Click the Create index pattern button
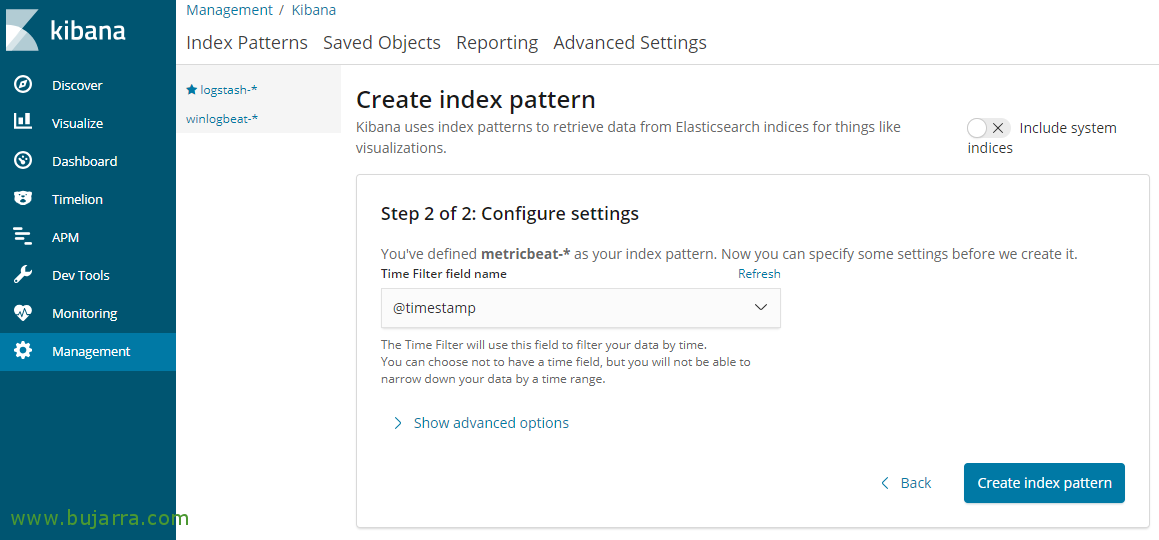The height and width of the screenshot is (540, 1159). 1044,483
